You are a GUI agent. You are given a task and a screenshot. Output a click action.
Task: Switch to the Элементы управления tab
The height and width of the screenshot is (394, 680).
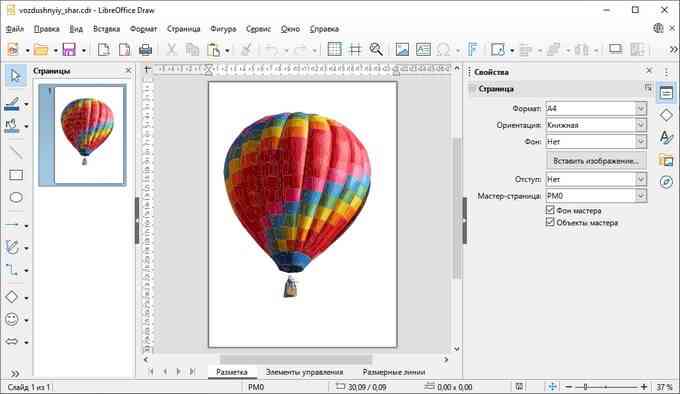[x=304, y=372]
